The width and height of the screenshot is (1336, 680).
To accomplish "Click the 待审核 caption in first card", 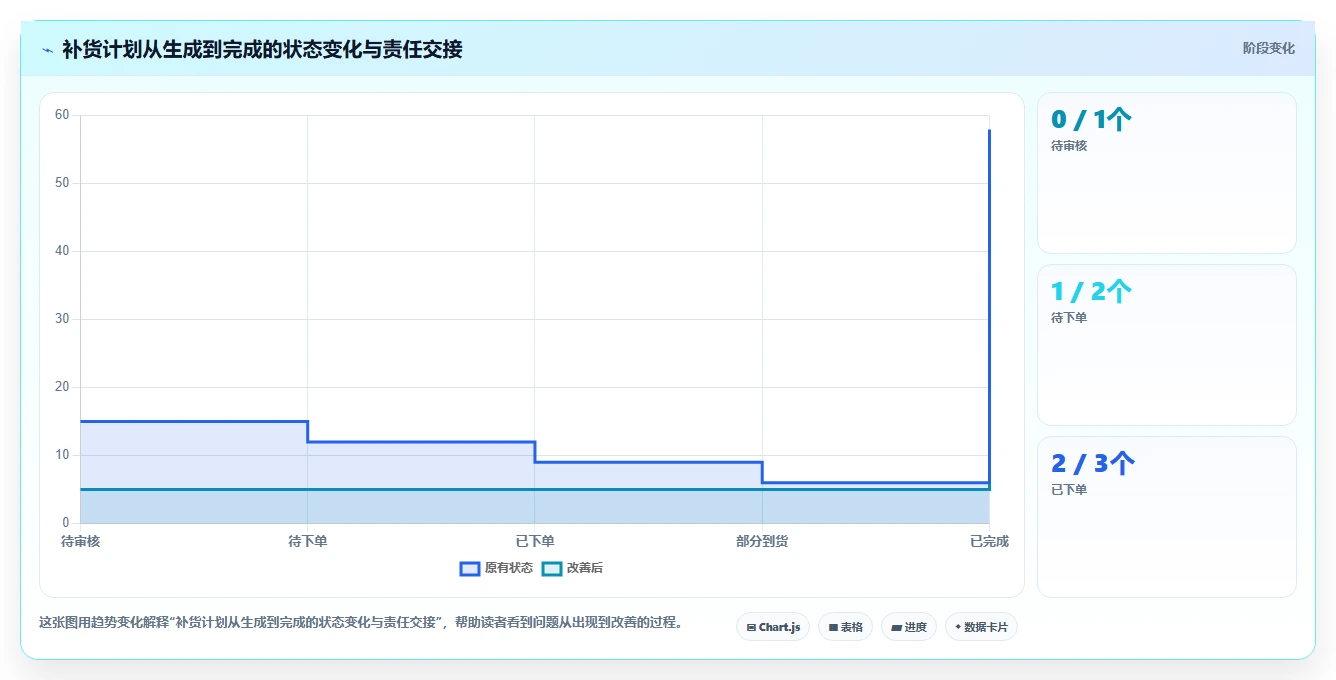I will (x=1069, y=146).
